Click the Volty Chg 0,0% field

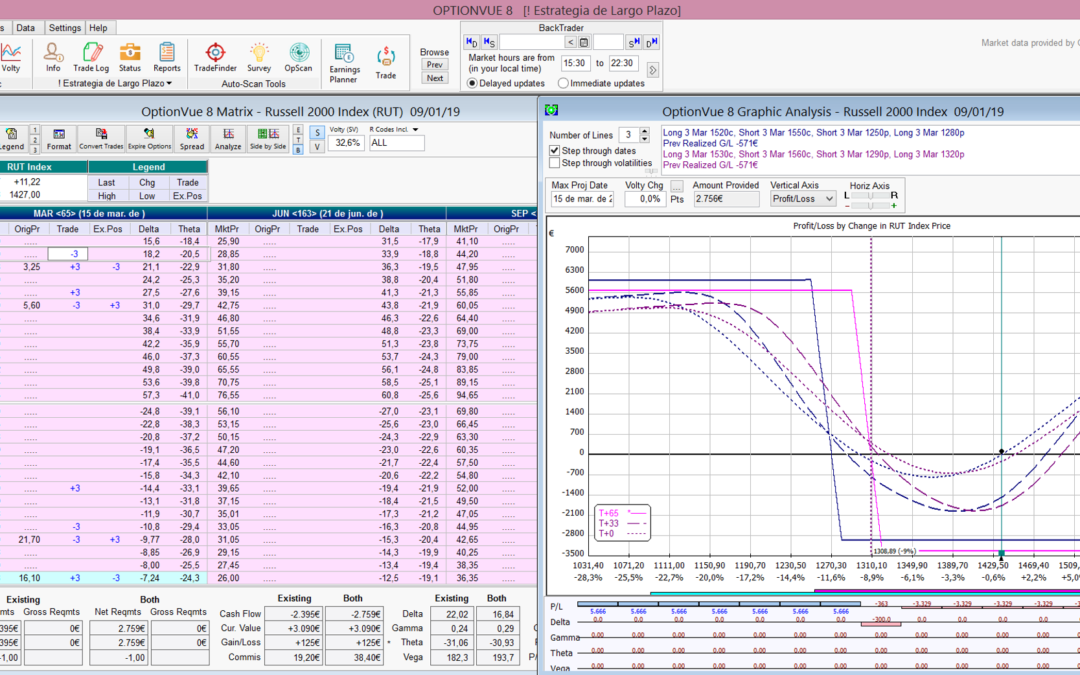[x=645, y=199]
